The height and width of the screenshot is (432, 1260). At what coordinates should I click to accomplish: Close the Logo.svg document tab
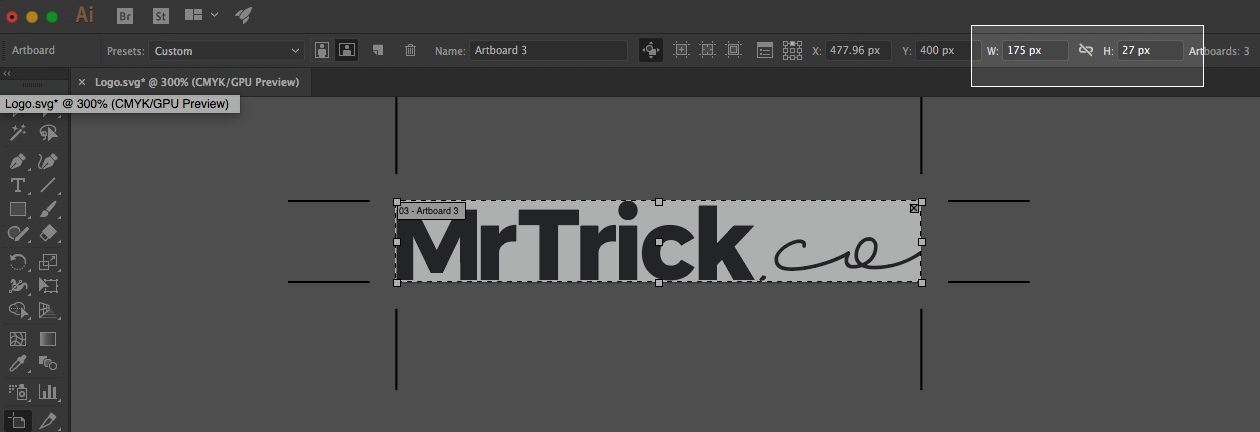pyautogui.click(x=82, y=82)
